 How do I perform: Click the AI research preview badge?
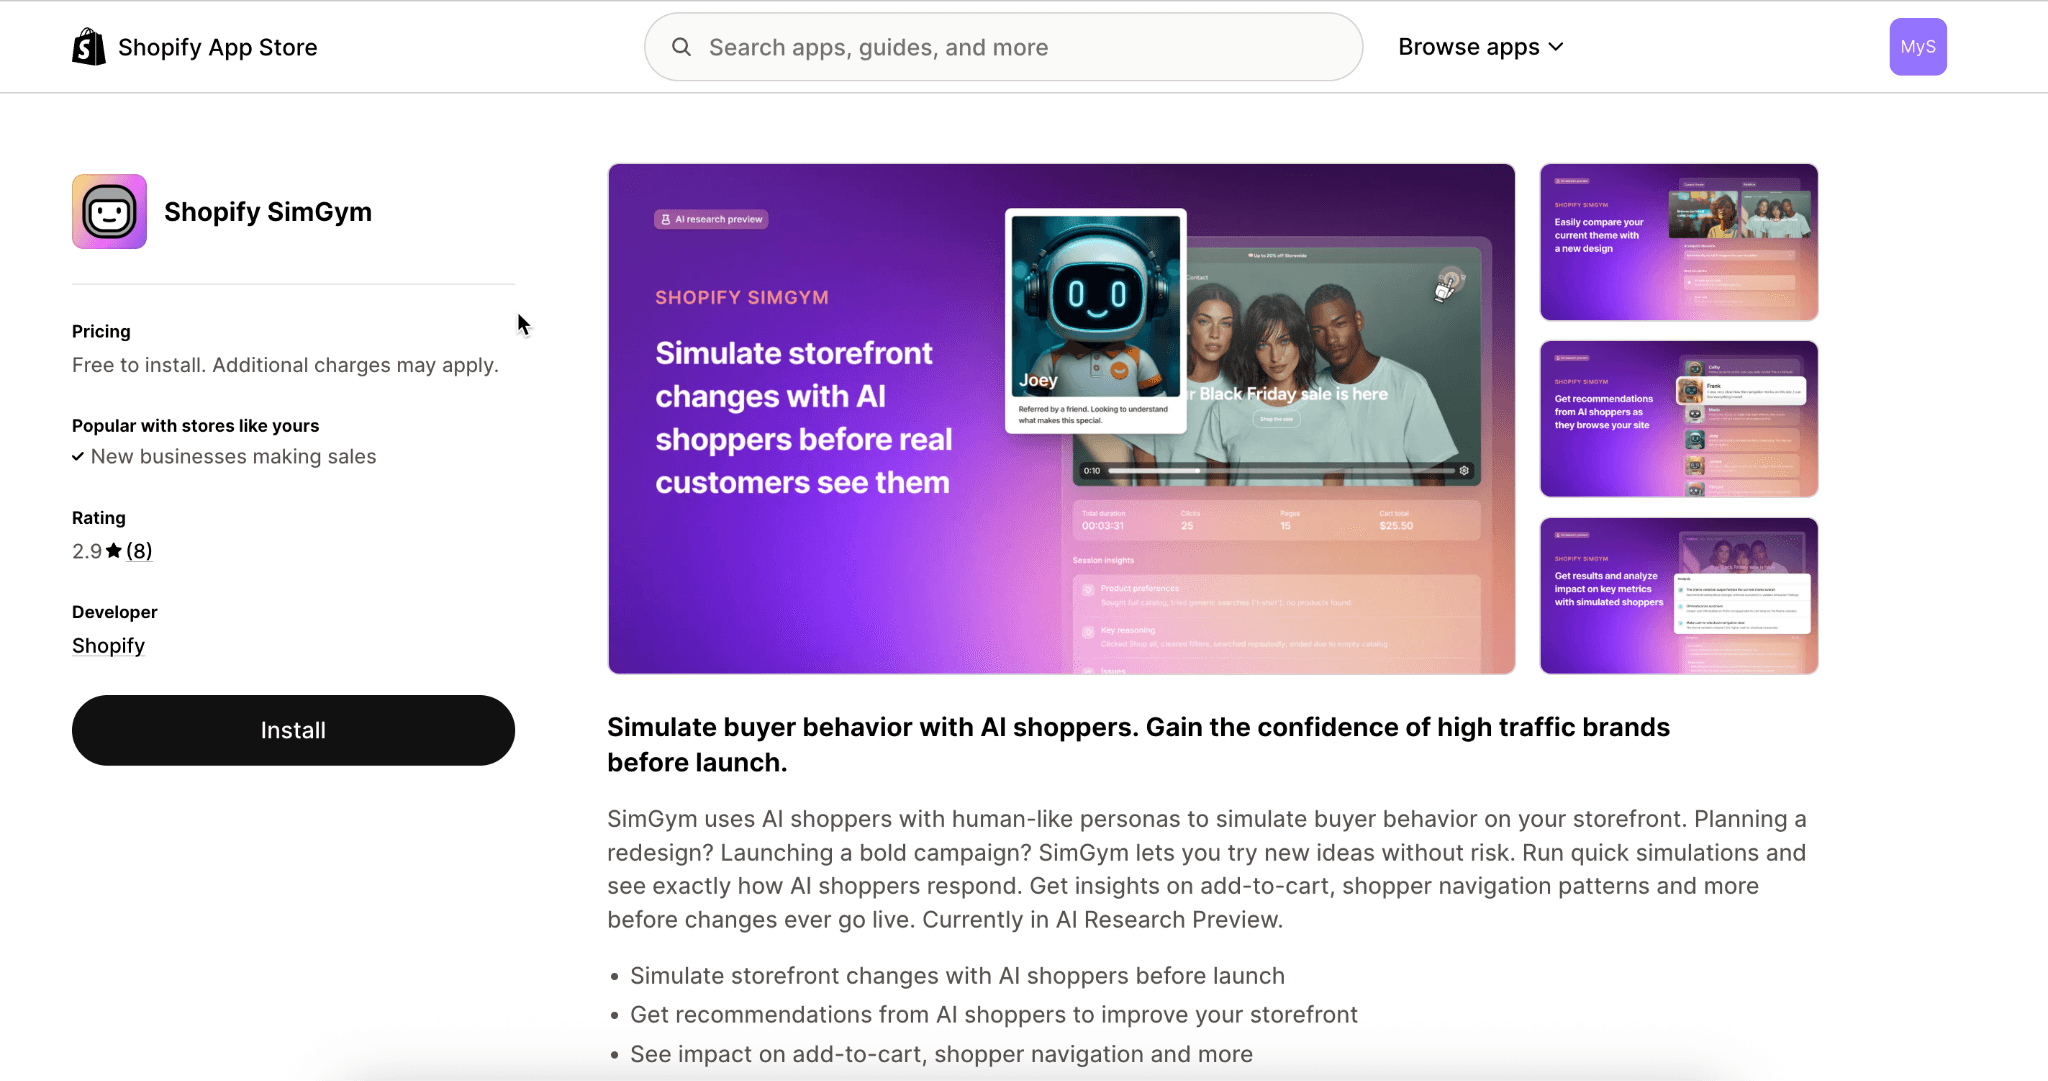pyautogui.click(x=711, y=219)
